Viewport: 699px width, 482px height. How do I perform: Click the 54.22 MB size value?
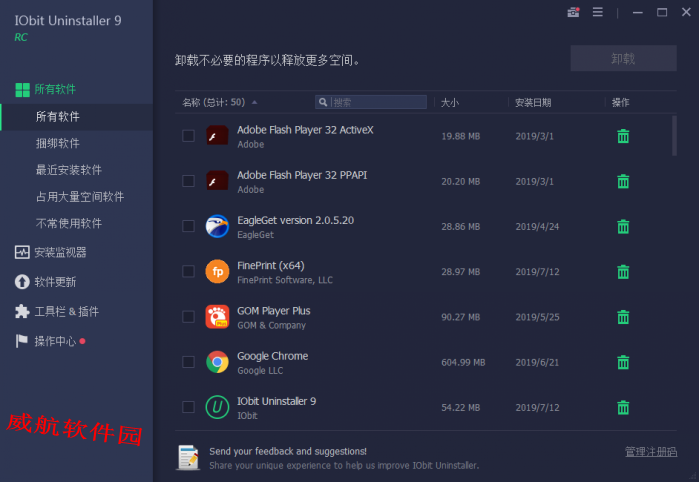pyautogui.click(x=461, y=408)
